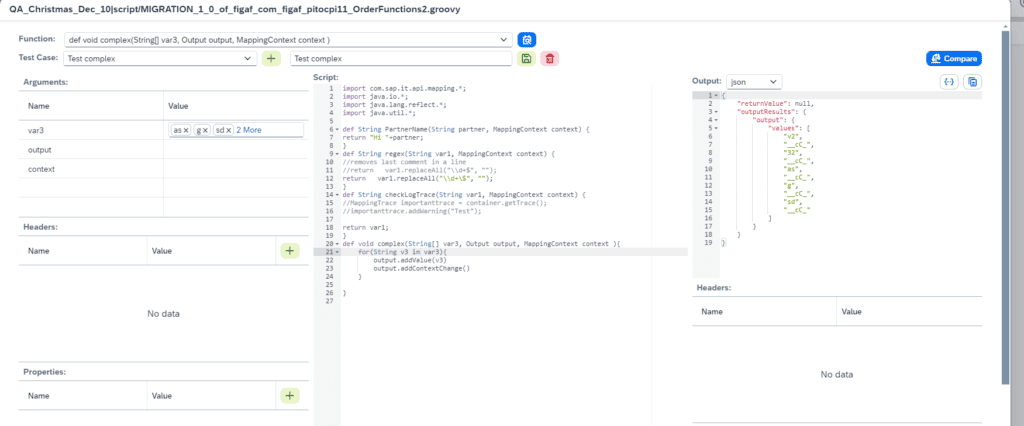This screenshot has height=426, width=1024.
Task: Add a new test case with green plus
Action: (271, 59)
